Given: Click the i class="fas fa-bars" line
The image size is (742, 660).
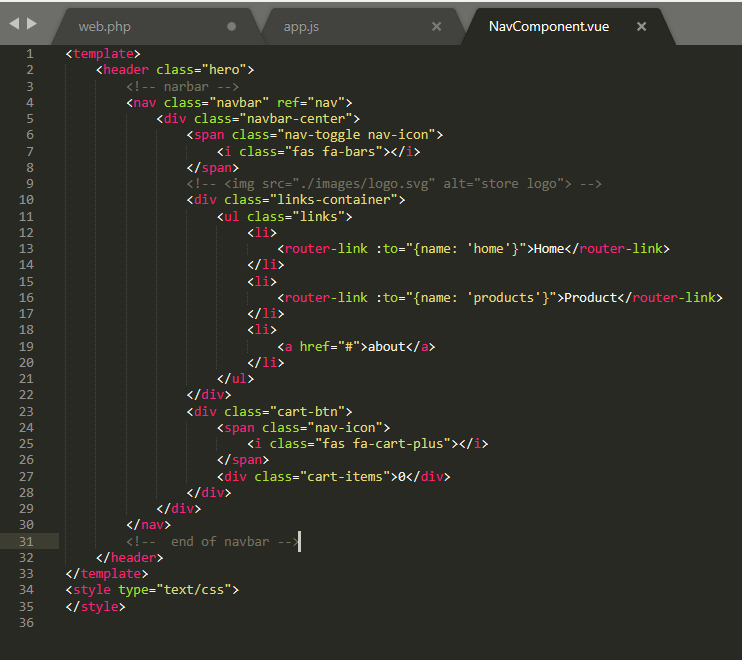Looking at the screenshot, I should coord(319,151).
